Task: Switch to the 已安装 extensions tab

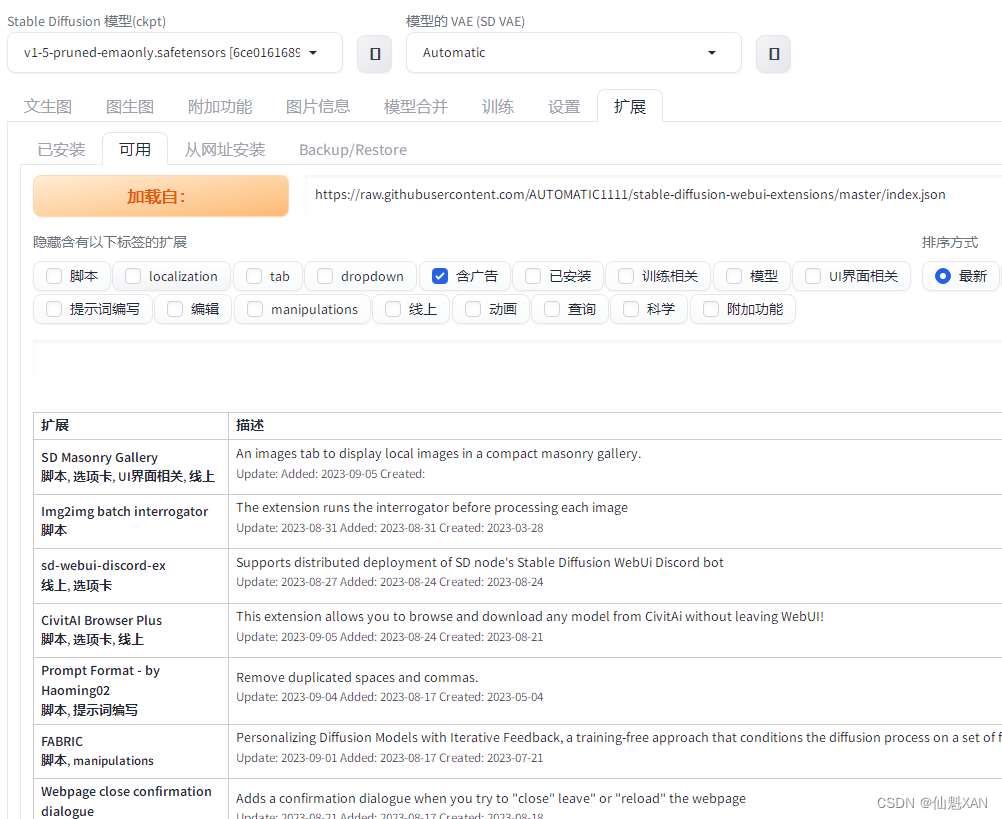Action: click(61, 149)
